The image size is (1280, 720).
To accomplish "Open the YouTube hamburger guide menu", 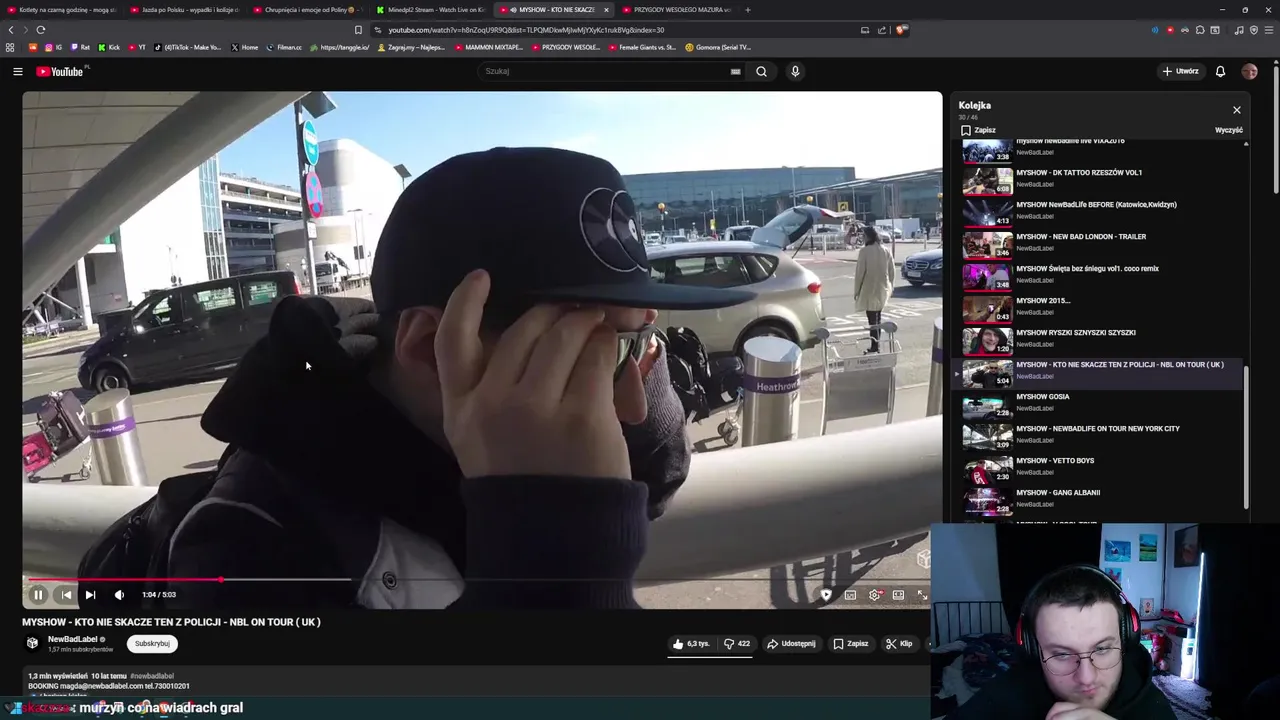I will coord(17,71).
